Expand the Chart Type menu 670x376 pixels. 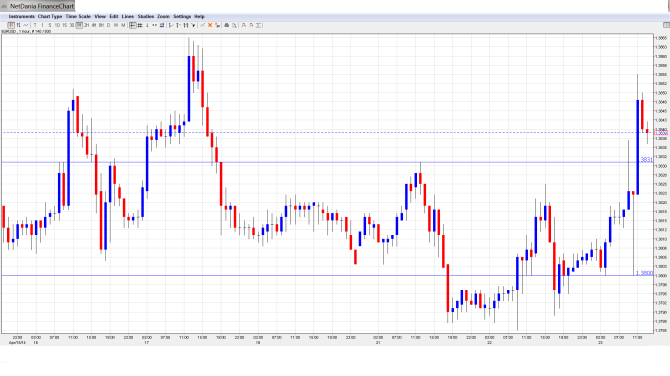[x=50, y=16]
